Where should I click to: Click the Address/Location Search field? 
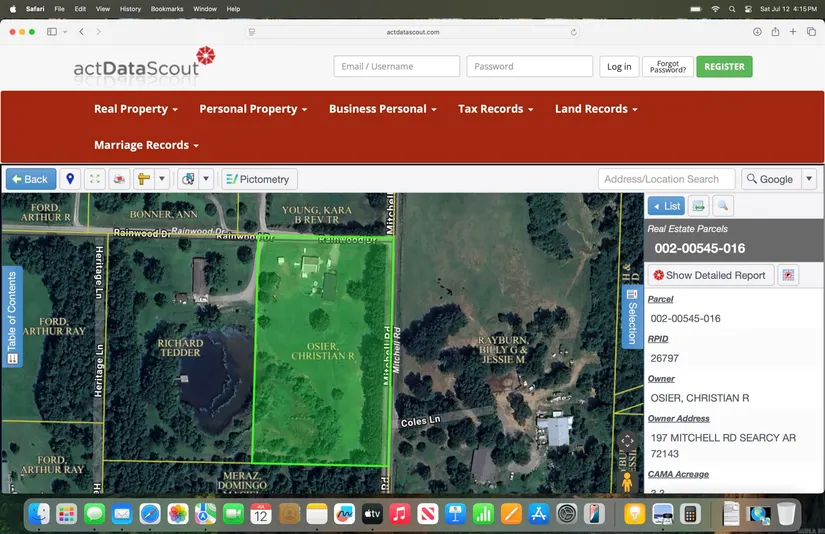point(666,179)
